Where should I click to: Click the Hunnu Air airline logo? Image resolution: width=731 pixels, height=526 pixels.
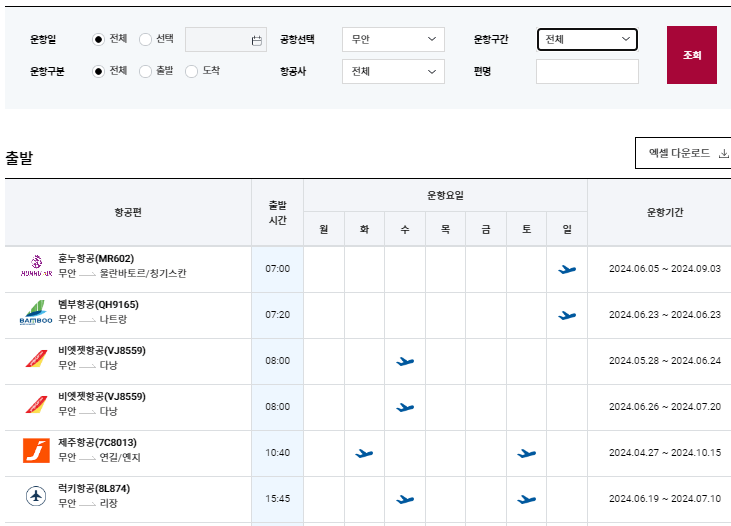pos(36,266)
